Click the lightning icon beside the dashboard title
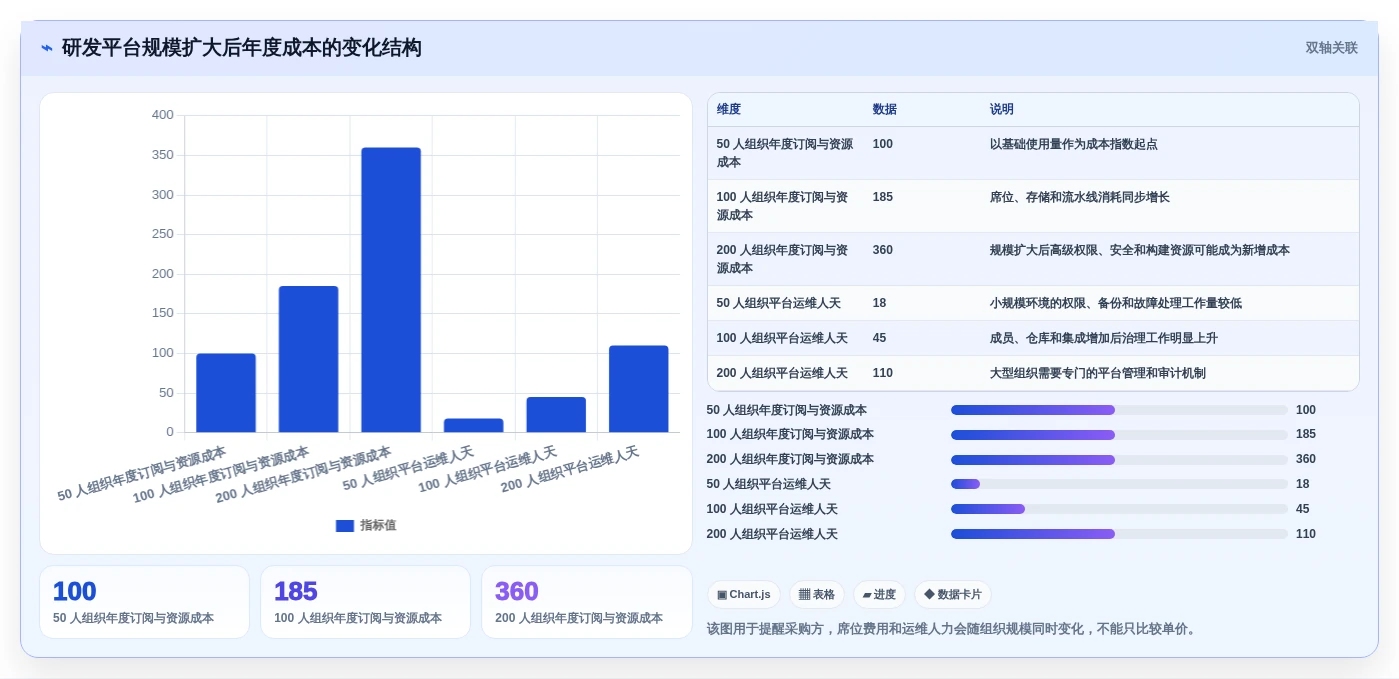 pyautogui.click(x=47, y=48)
